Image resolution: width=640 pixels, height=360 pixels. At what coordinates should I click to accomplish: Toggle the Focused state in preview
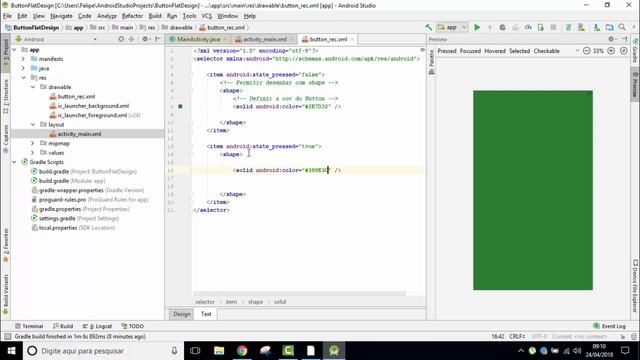[470, 51]
